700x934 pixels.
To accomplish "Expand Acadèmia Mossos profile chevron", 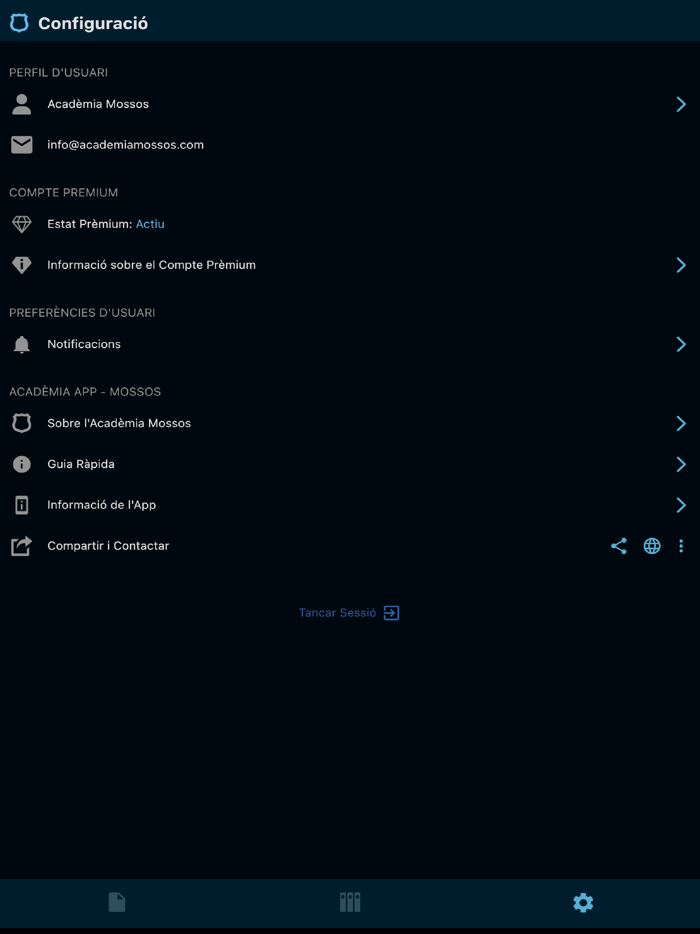I will coord(681,104).
